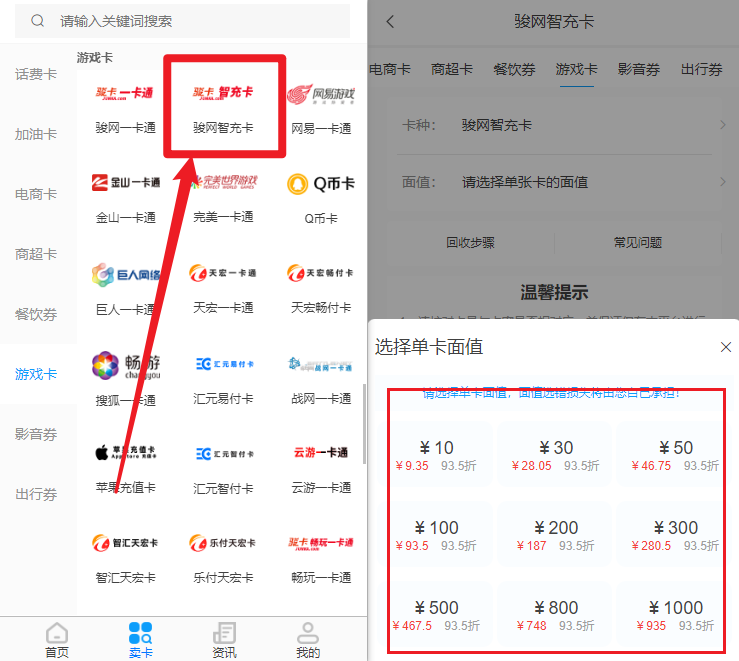Viewport: 739px width, 661px height.
Task: Open the 骏网一卡通 card icon
Action: tap(125, 93)
